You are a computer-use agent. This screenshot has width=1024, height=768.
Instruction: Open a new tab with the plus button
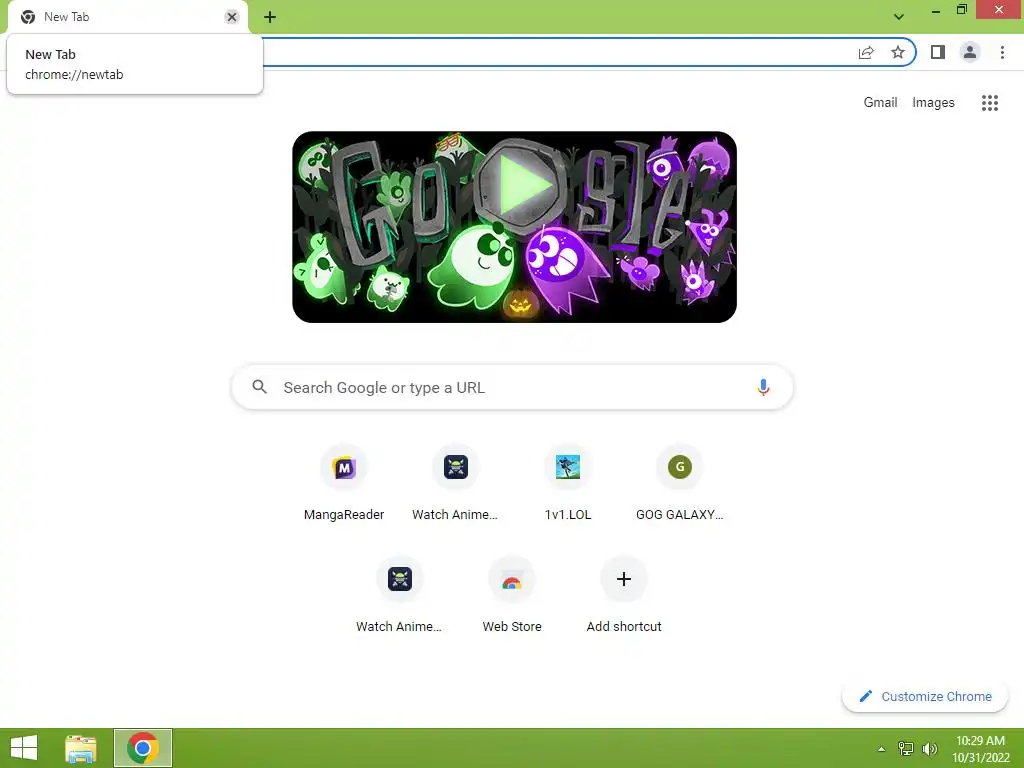tap(270, 17)
